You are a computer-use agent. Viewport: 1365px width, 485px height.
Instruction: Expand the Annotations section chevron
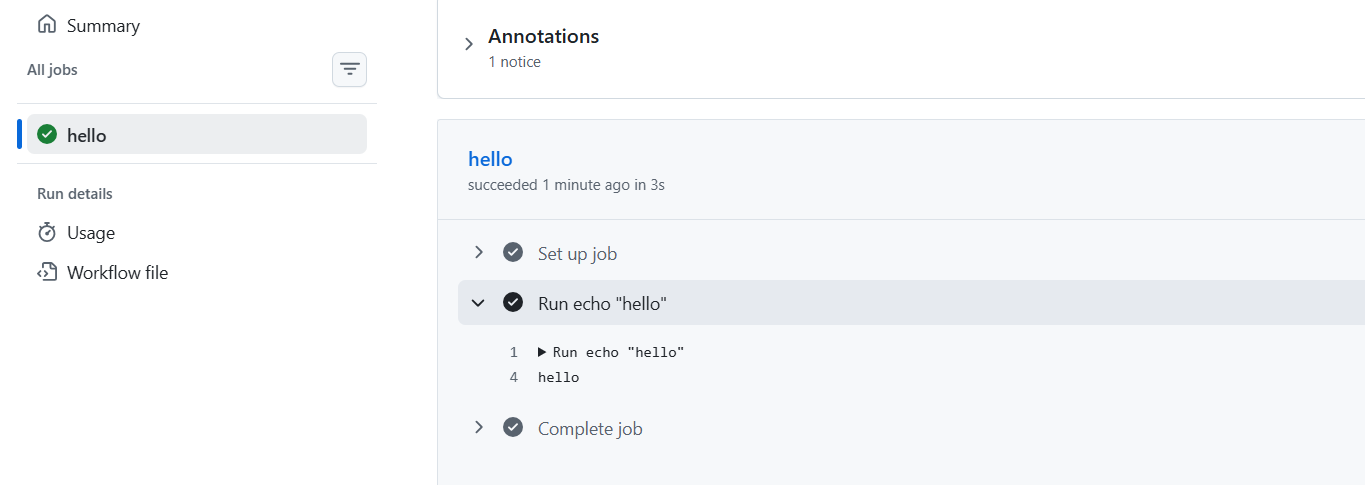[469, 45]
